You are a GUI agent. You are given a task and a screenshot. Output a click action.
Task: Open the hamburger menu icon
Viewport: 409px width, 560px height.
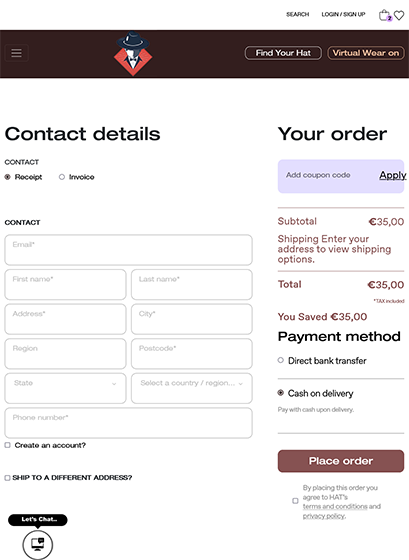(16, 53)
